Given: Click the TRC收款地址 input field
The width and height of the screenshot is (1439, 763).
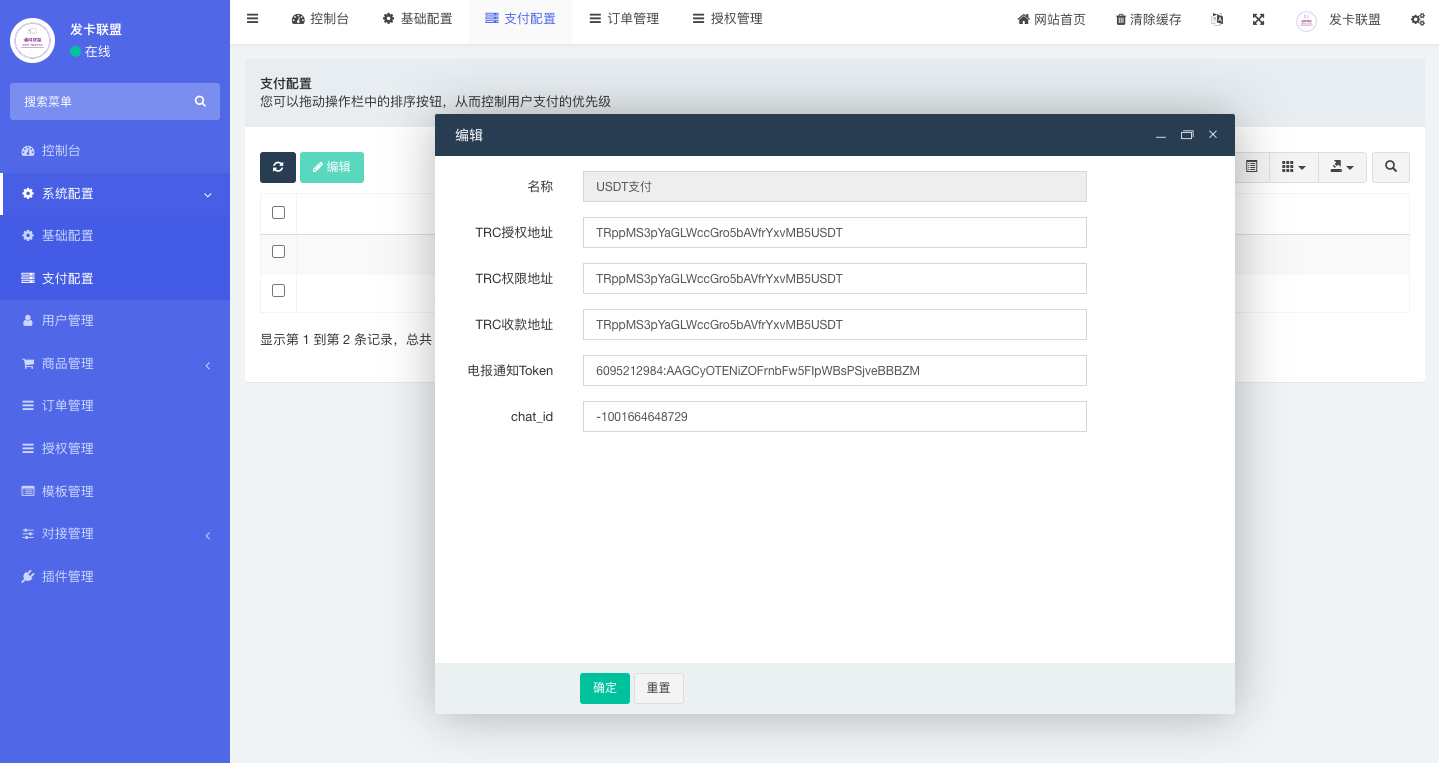Looking at the screenshot, I should pyautogui.click(x=834, y=325).
